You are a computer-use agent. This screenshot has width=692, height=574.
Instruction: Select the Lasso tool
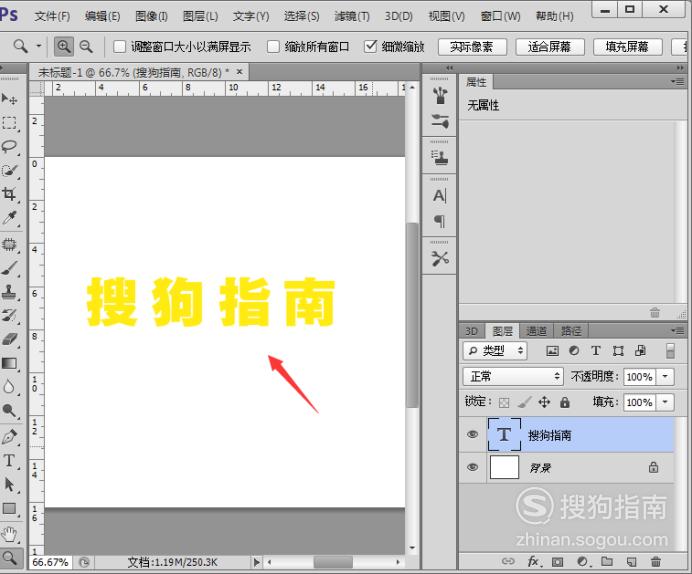[x=9, y=146]
